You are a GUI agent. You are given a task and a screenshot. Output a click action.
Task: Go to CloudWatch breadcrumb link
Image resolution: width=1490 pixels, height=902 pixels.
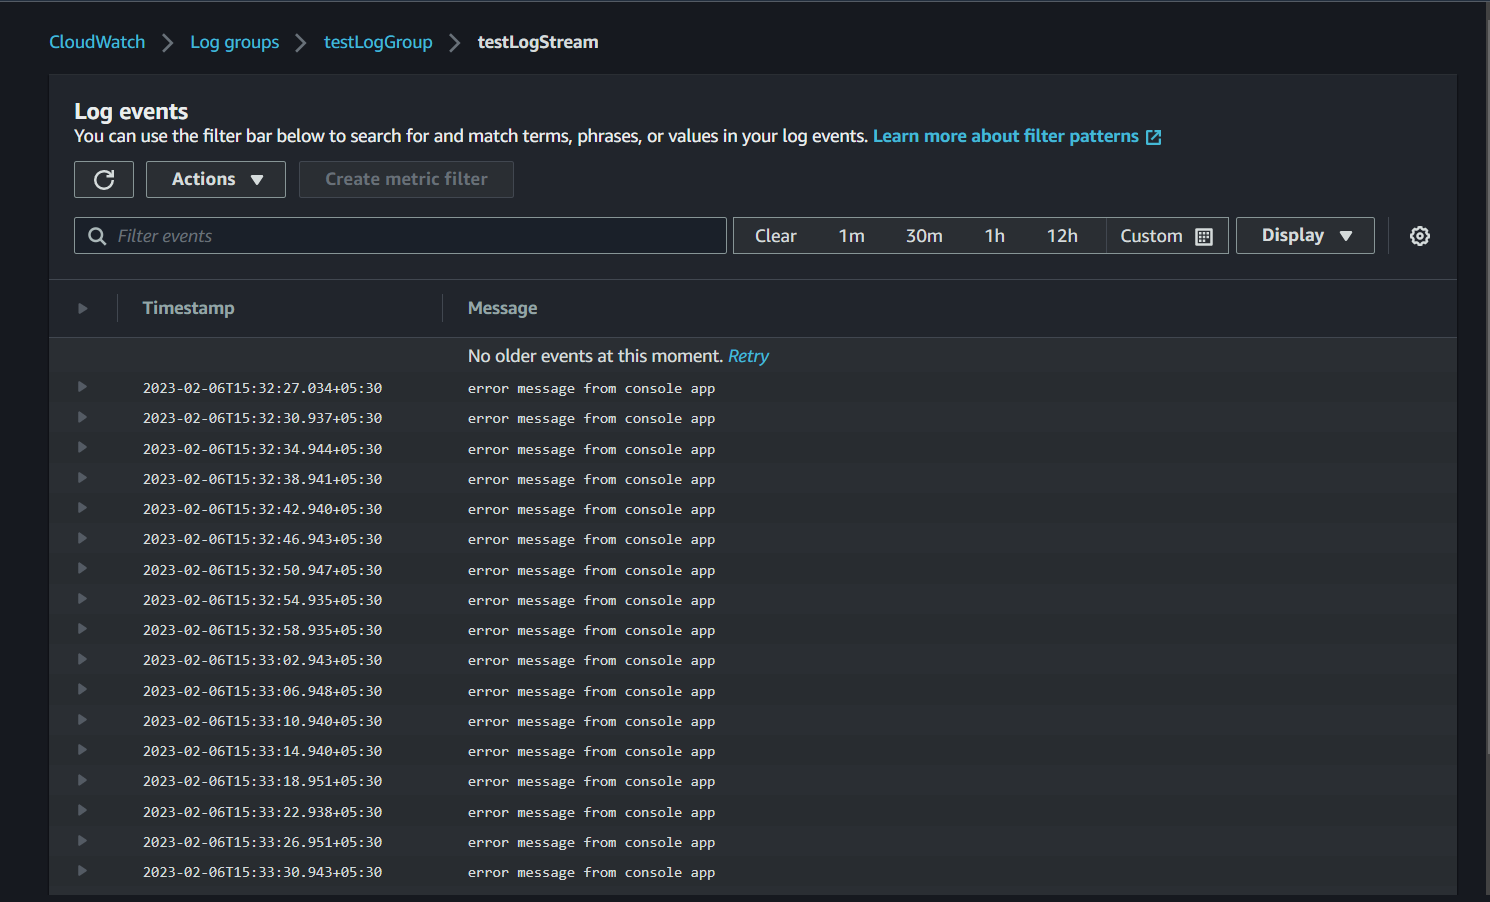coord(97,42)
